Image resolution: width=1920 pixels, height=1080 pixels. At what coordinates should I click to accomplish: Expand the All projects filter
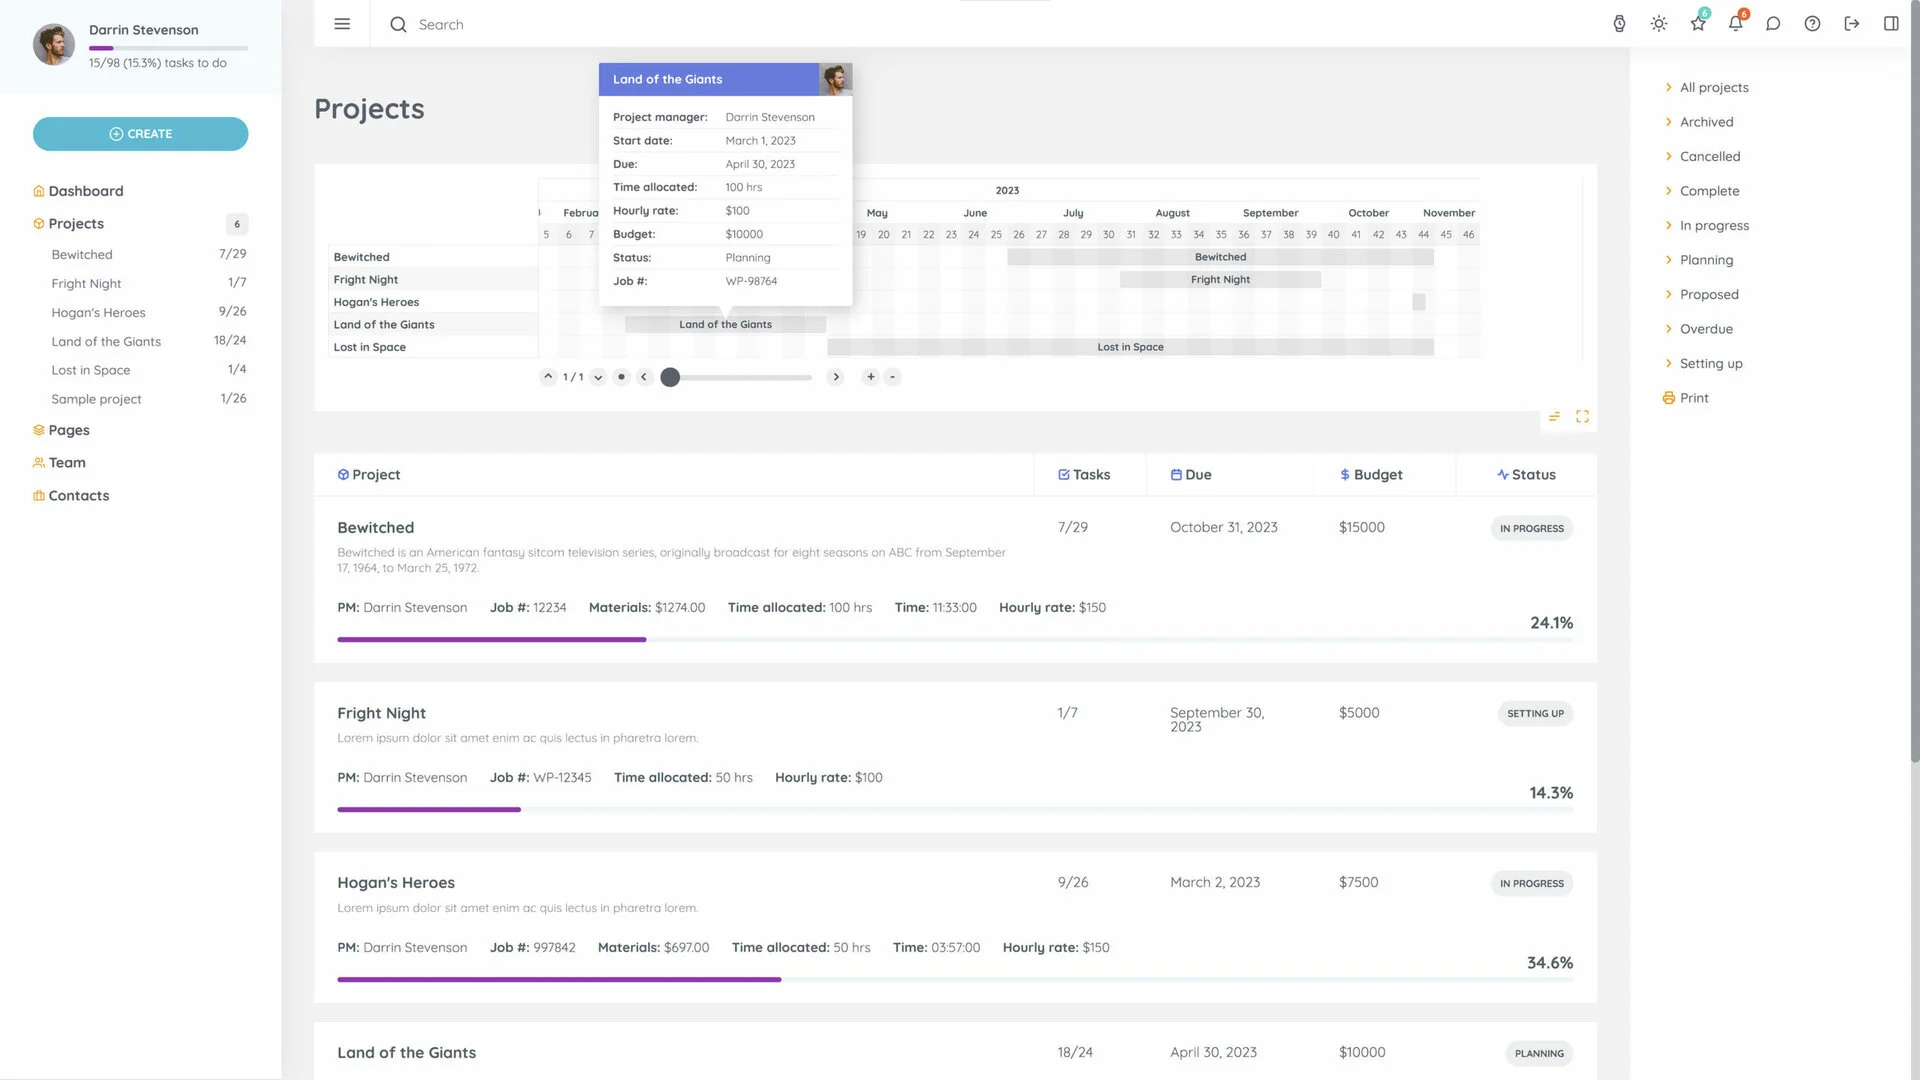[1713, 88]
